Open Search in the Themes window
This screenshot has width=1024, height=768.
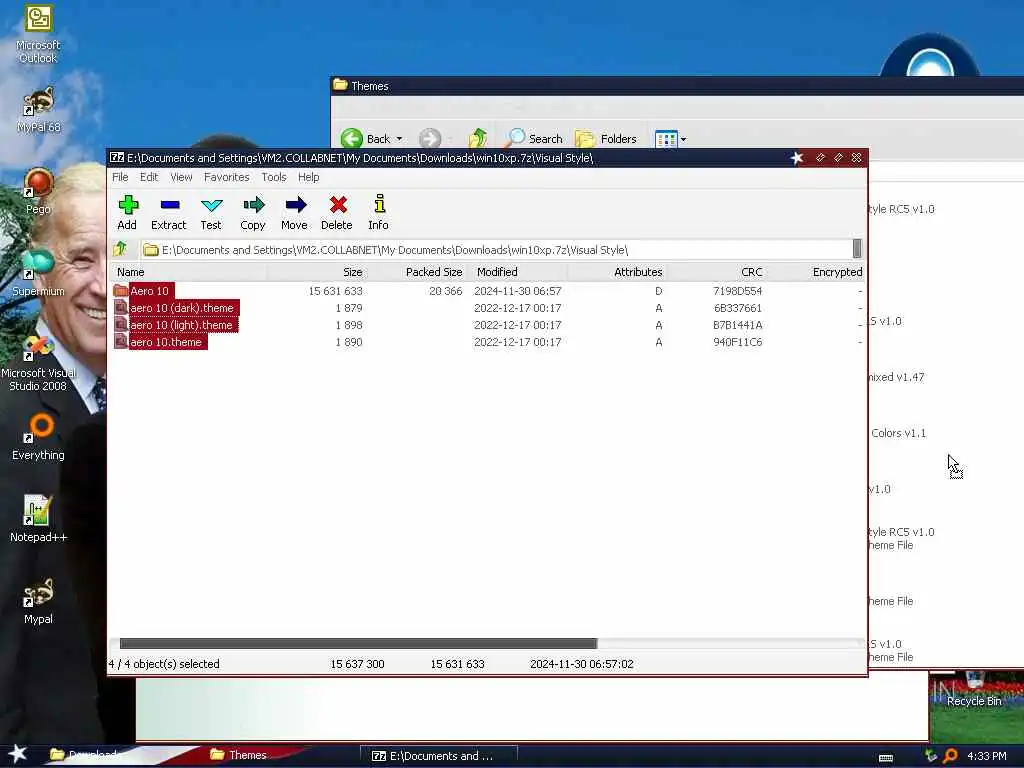tap(534, 138)
